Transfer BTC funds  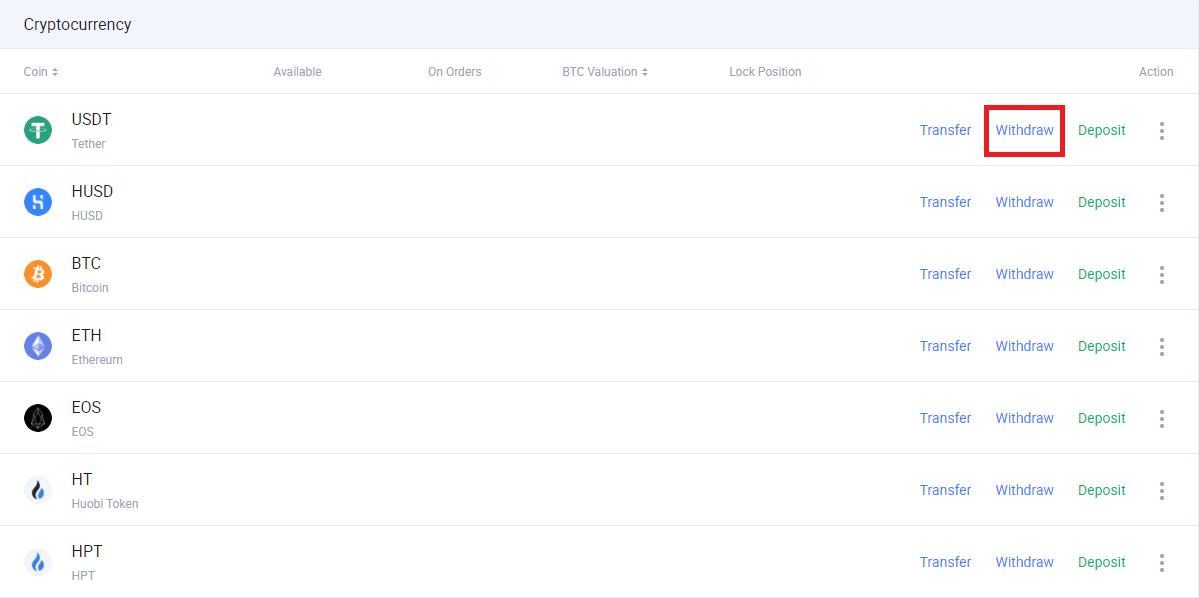(x=945, y=274)
